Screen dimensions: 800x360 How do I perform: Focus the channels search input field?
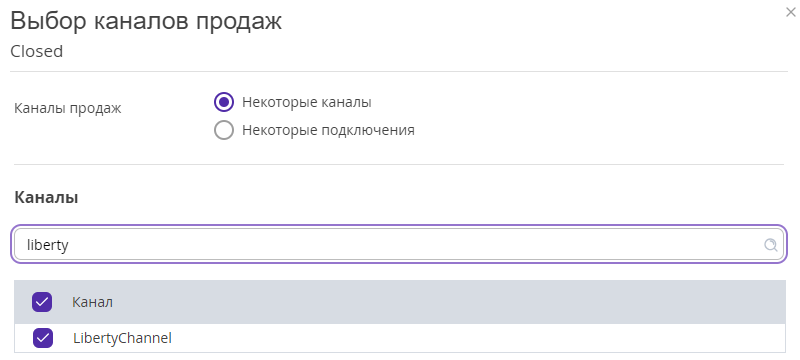pos(397,245)
